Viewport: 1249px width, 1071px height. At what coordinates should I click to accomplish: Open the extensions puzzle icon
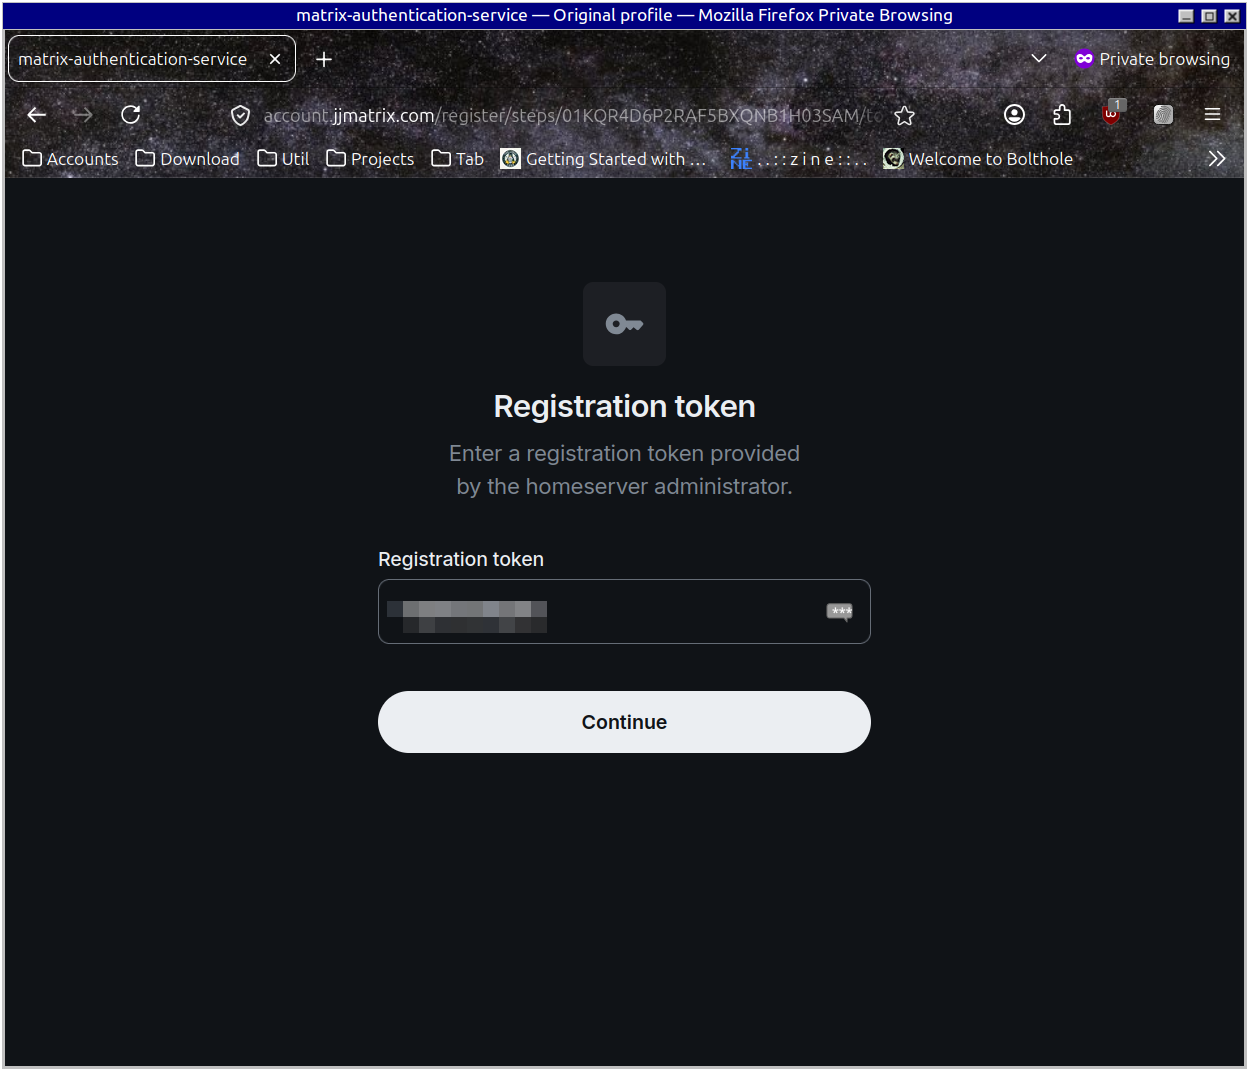pos(1062,115)
